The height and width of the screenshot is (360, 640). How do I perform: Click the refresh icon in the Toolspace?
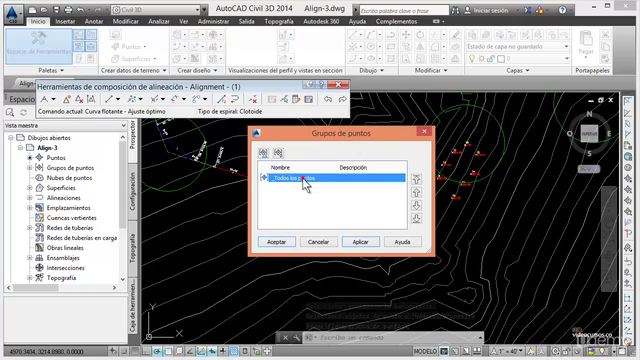[x=24, y=112]
